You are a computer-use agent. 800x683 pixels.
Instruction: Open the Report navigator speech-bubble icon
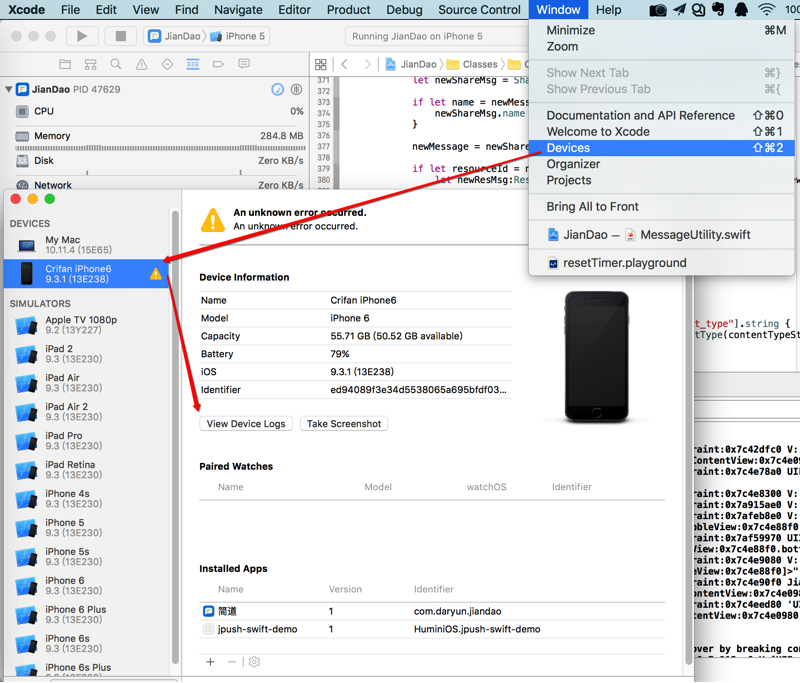244,64
